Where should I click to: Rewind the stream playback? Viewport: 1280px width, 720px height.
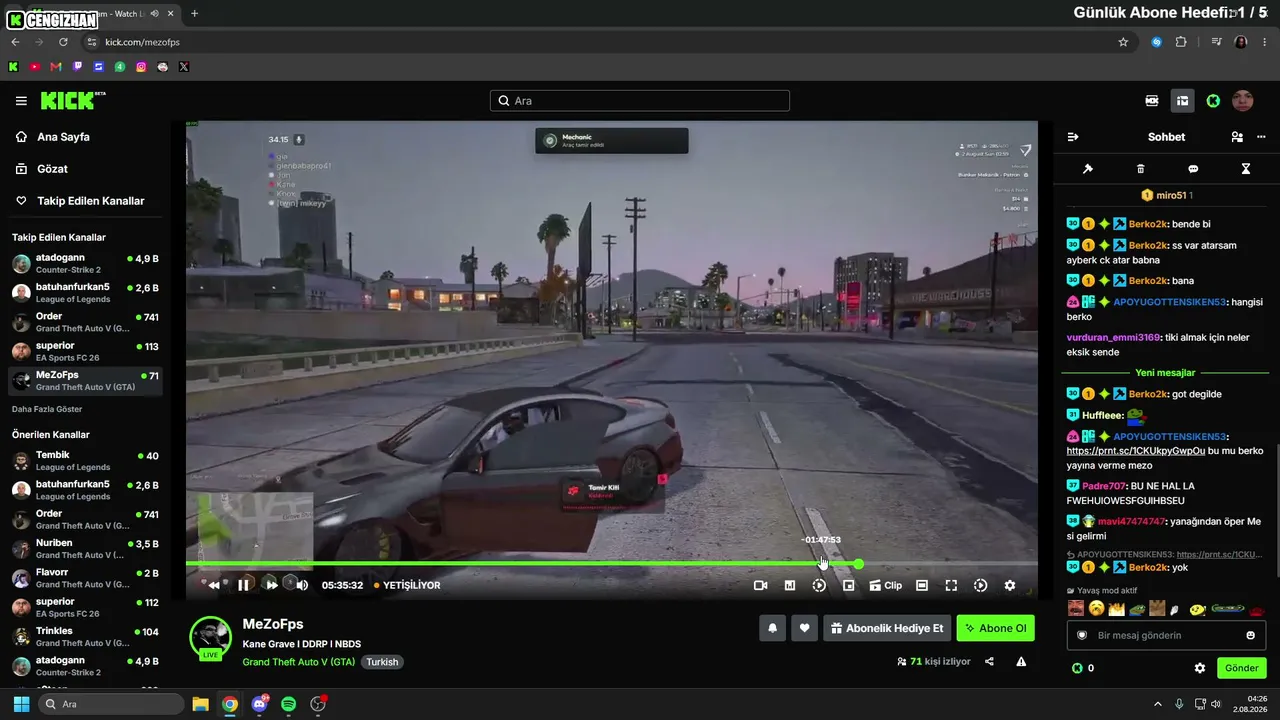(213, 585)
